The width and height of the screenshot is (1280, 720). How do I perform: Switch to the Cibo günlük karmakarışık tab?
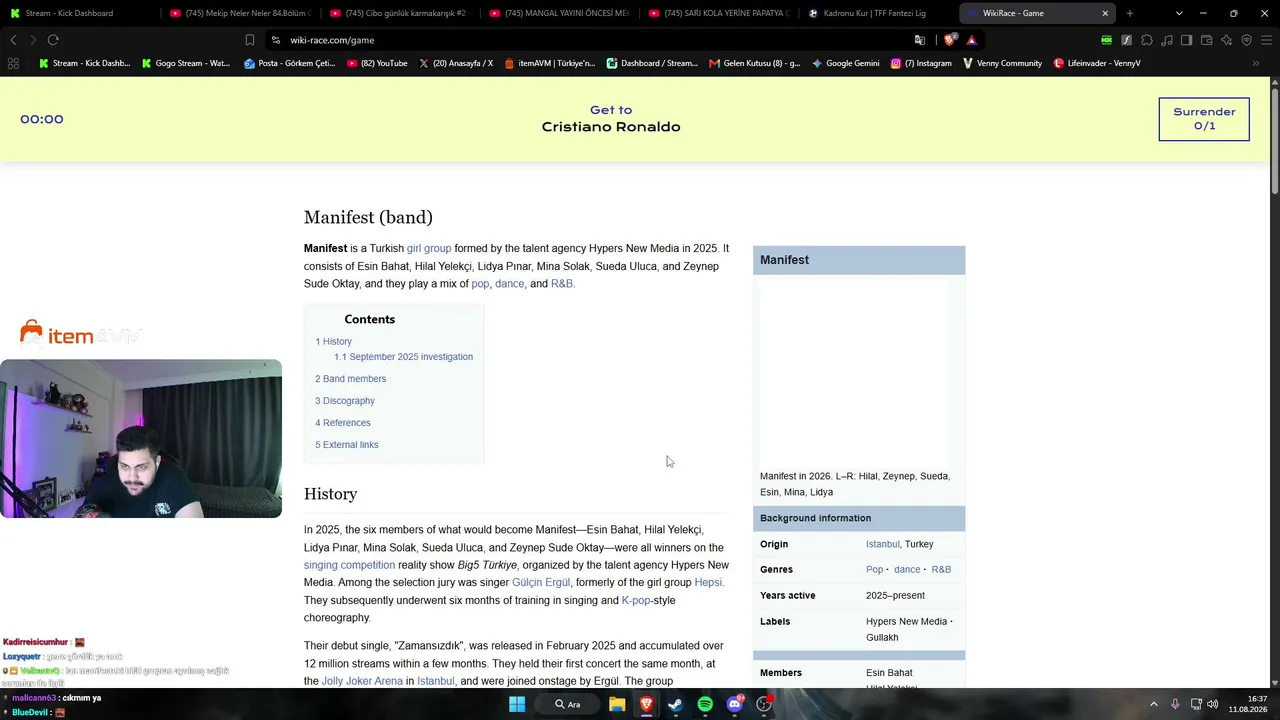pyautogui.click(x=400, y=13)
